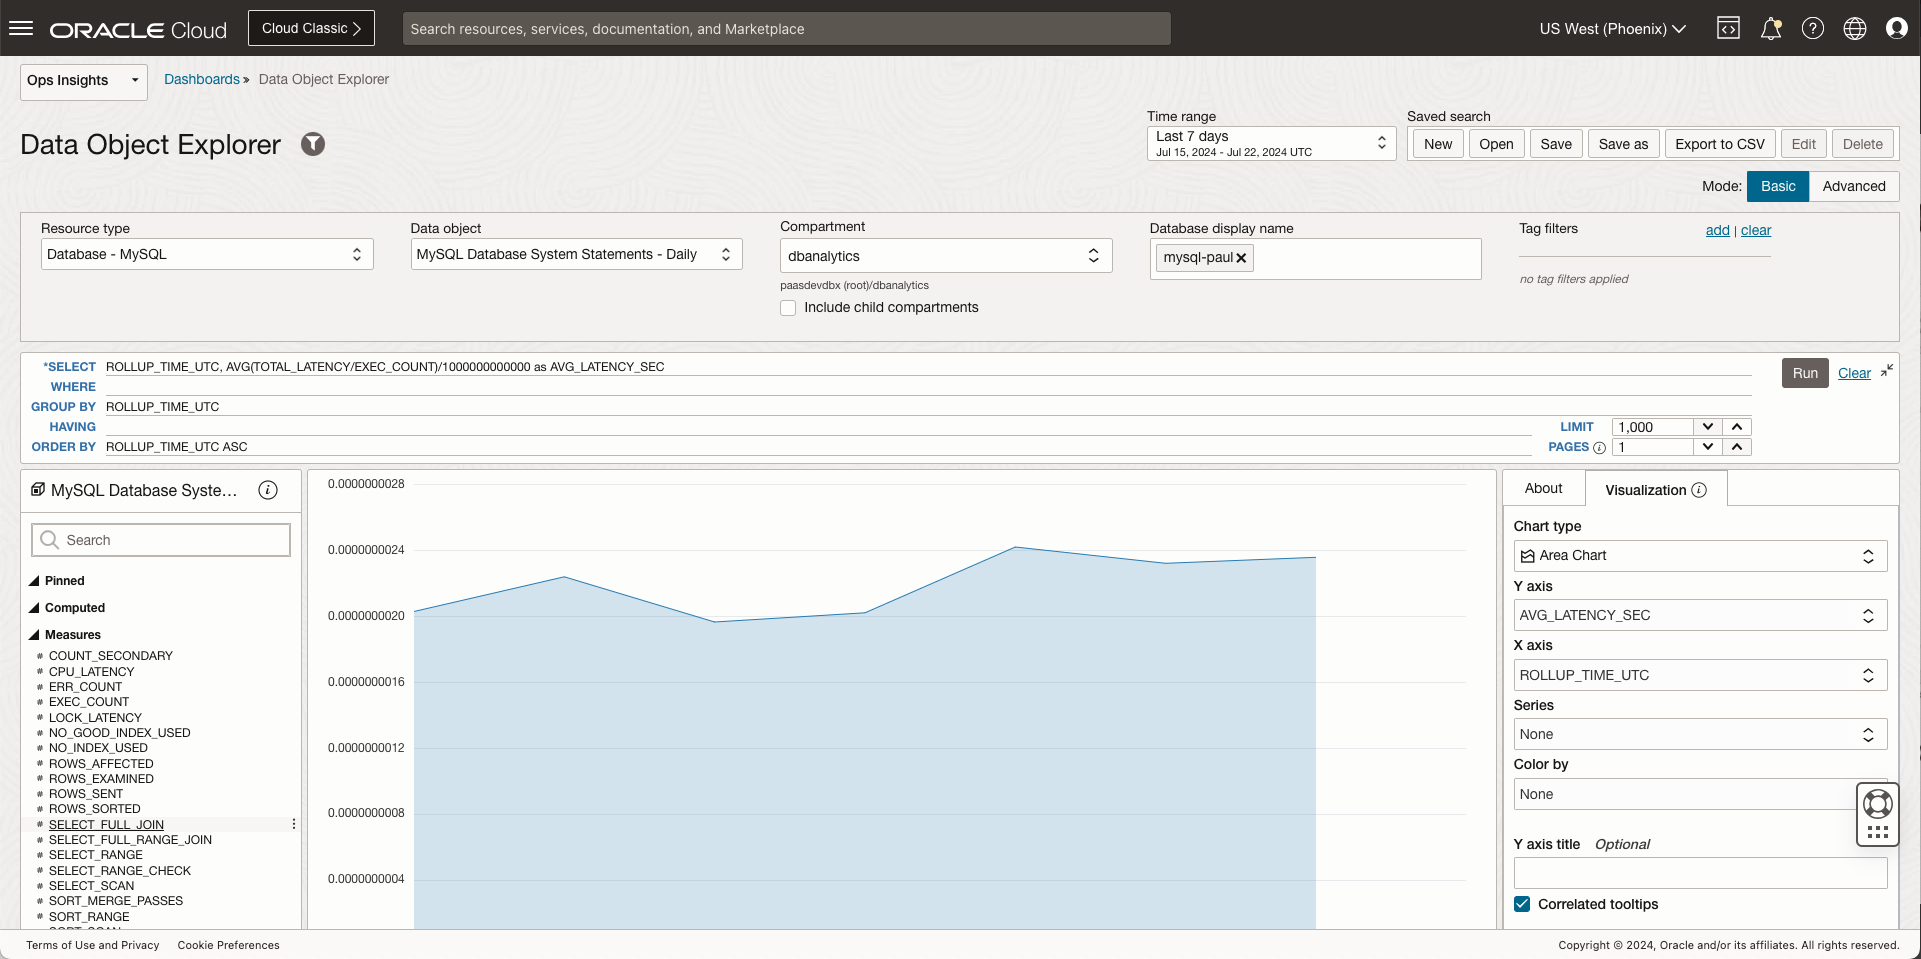This screenshot has width=1921, height=959.
Task: Open the Ops Insights service menu
Action: (x=83, y=81)
